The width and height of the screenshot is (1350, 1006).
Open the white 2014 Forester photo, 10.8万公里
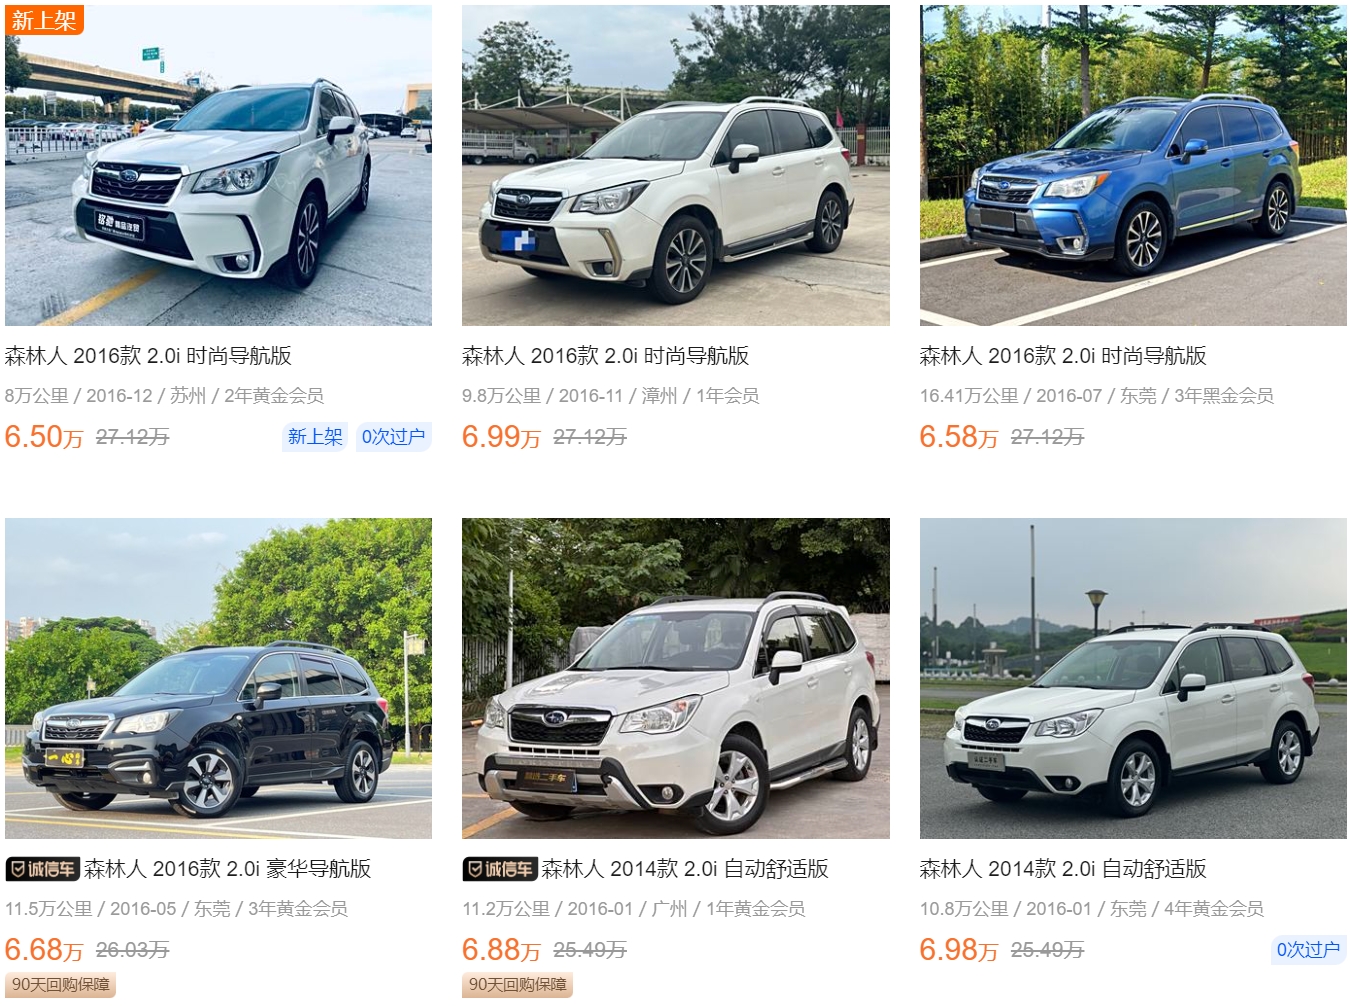1133,678
